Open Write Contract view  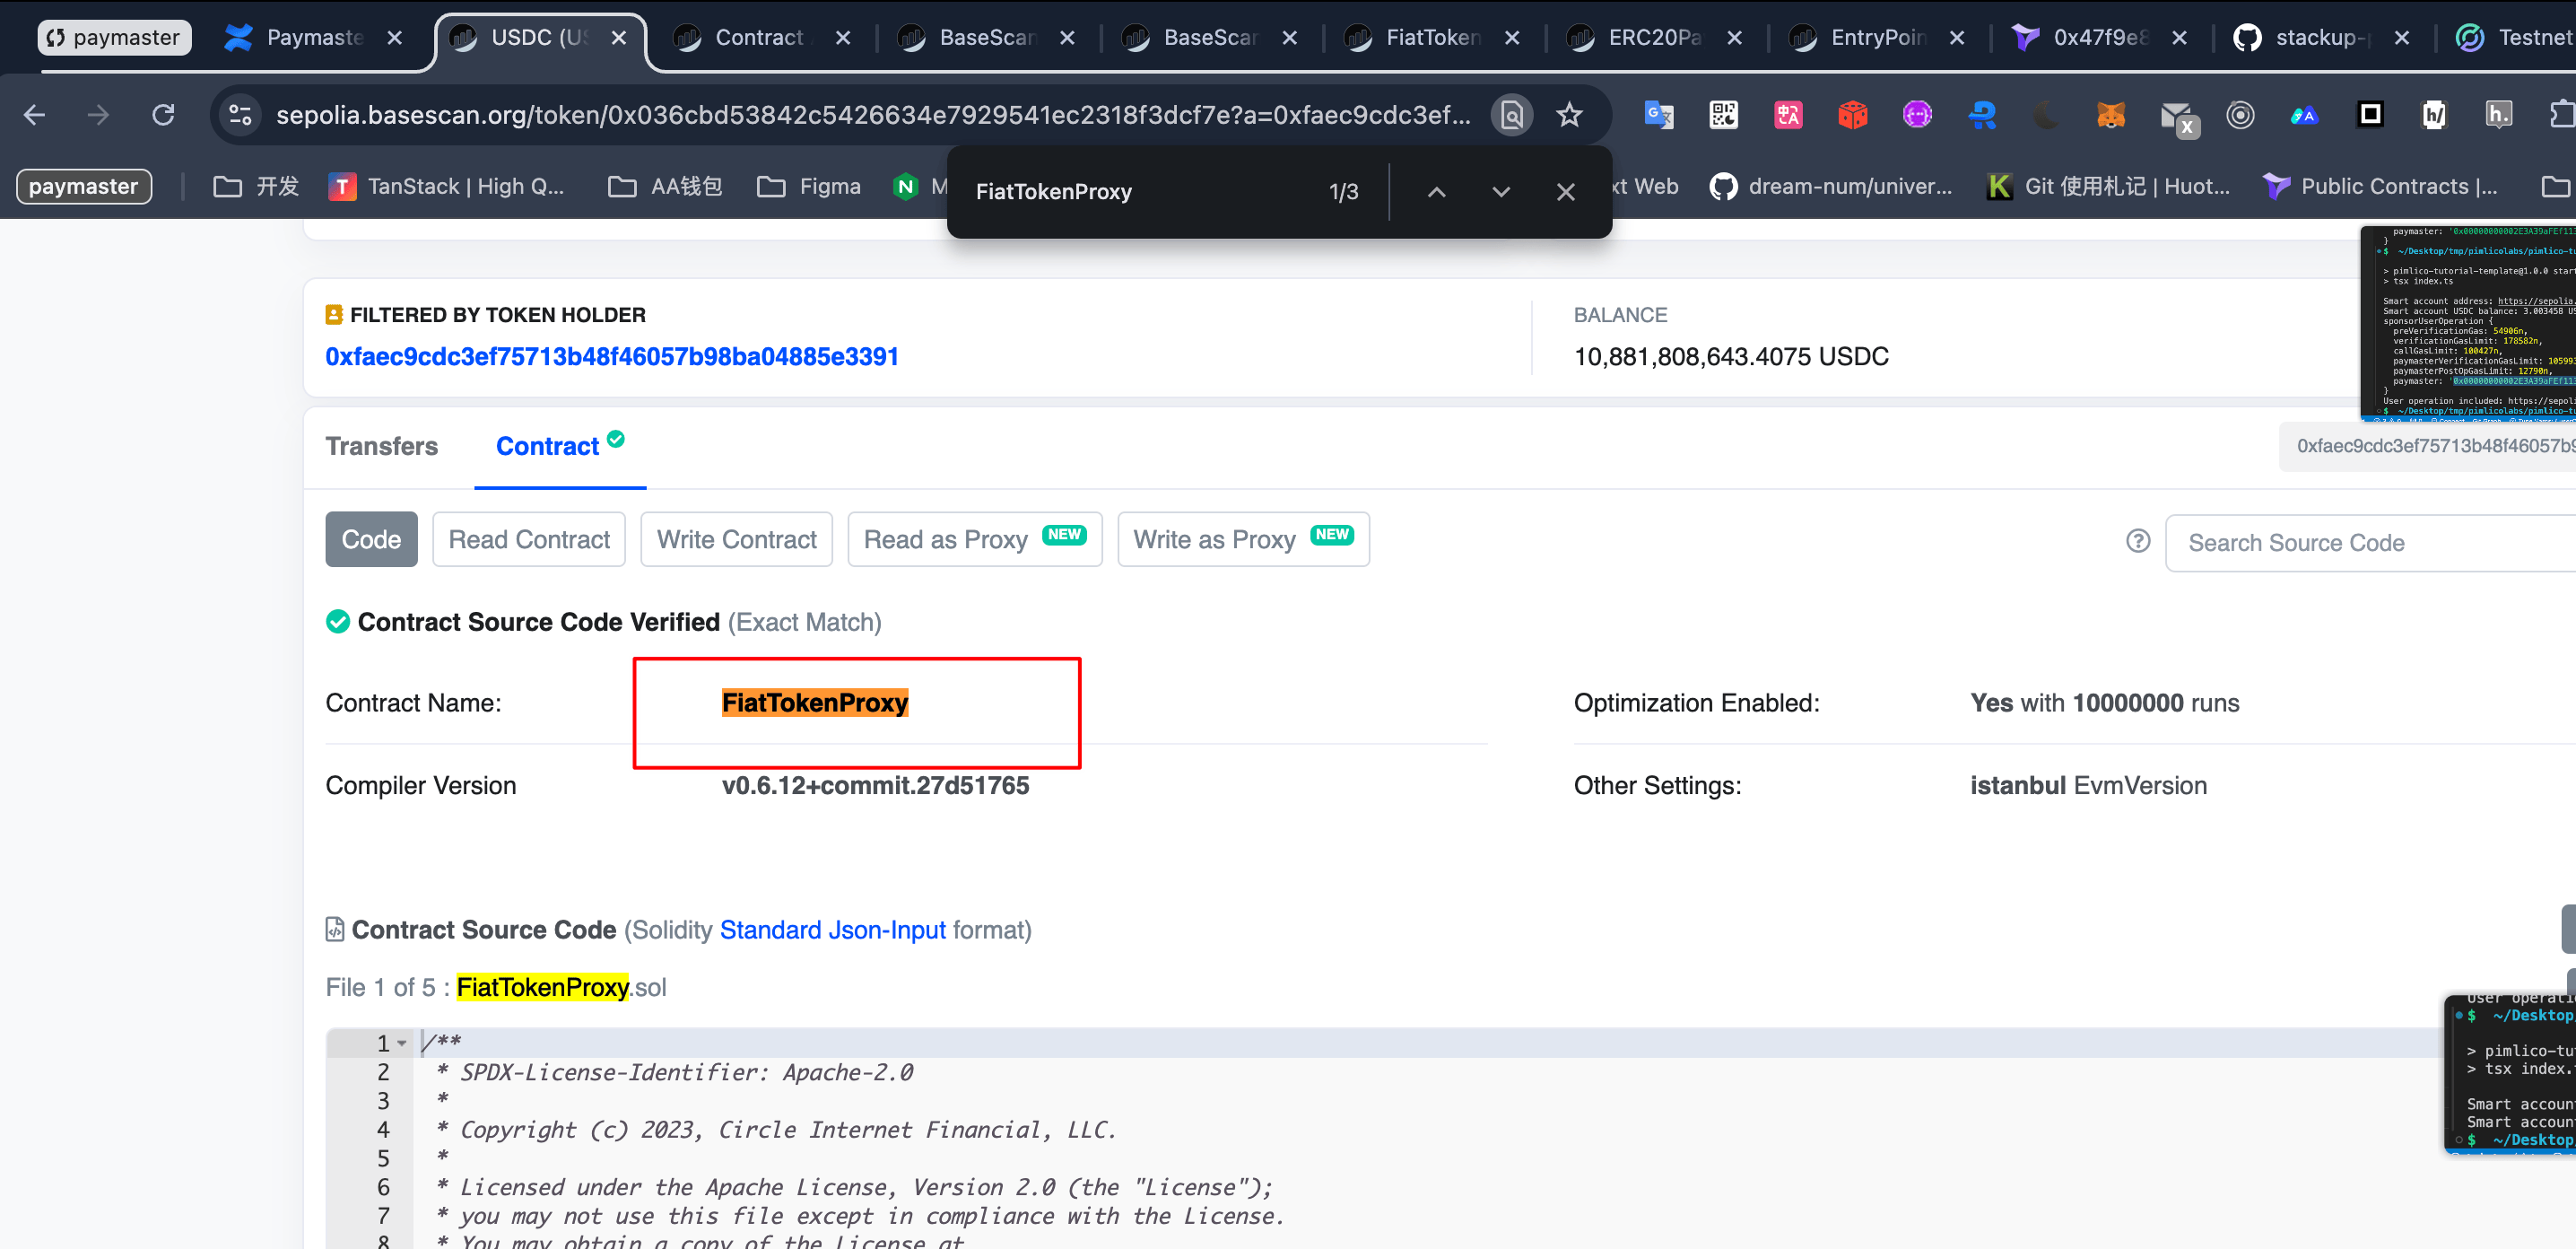[737, 539]
